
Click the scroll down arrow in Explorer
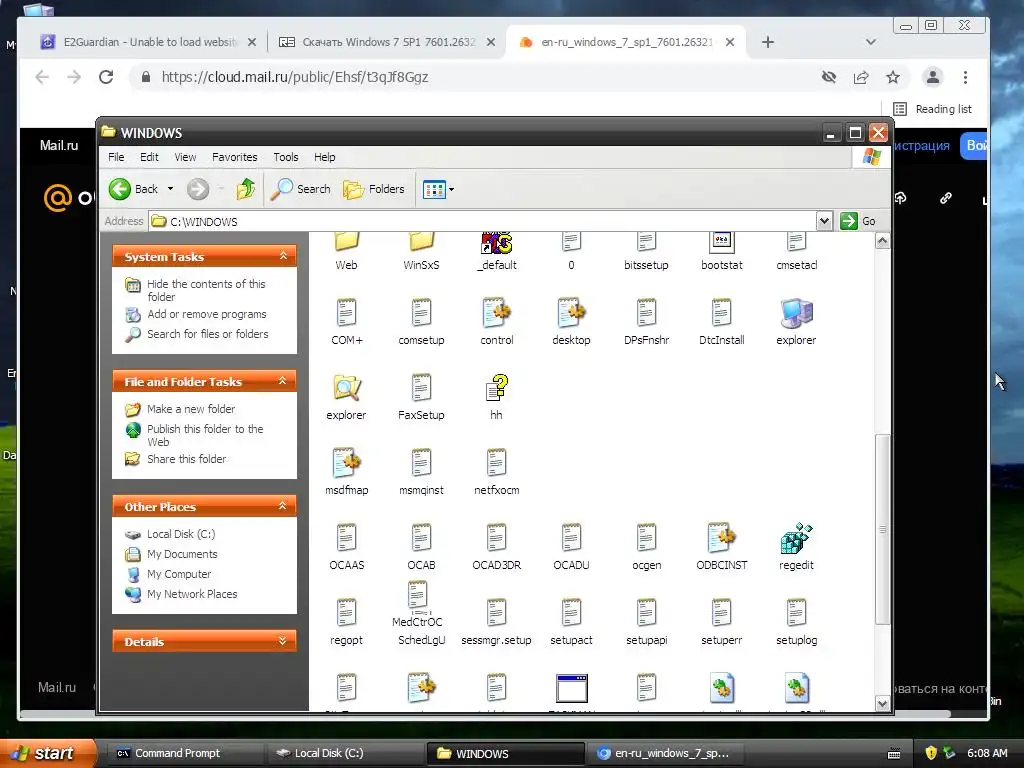point(882,703)
